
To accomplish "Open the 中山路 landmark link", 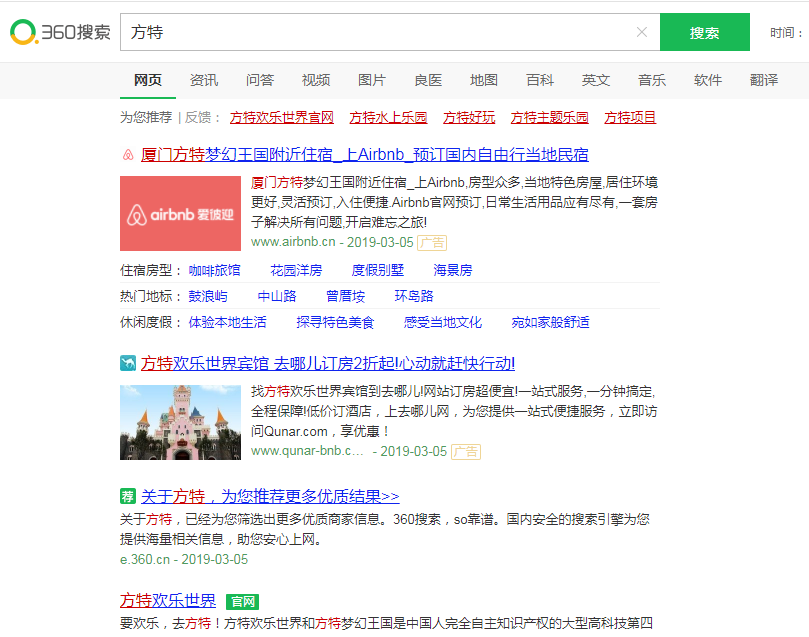I will [277, 296].
